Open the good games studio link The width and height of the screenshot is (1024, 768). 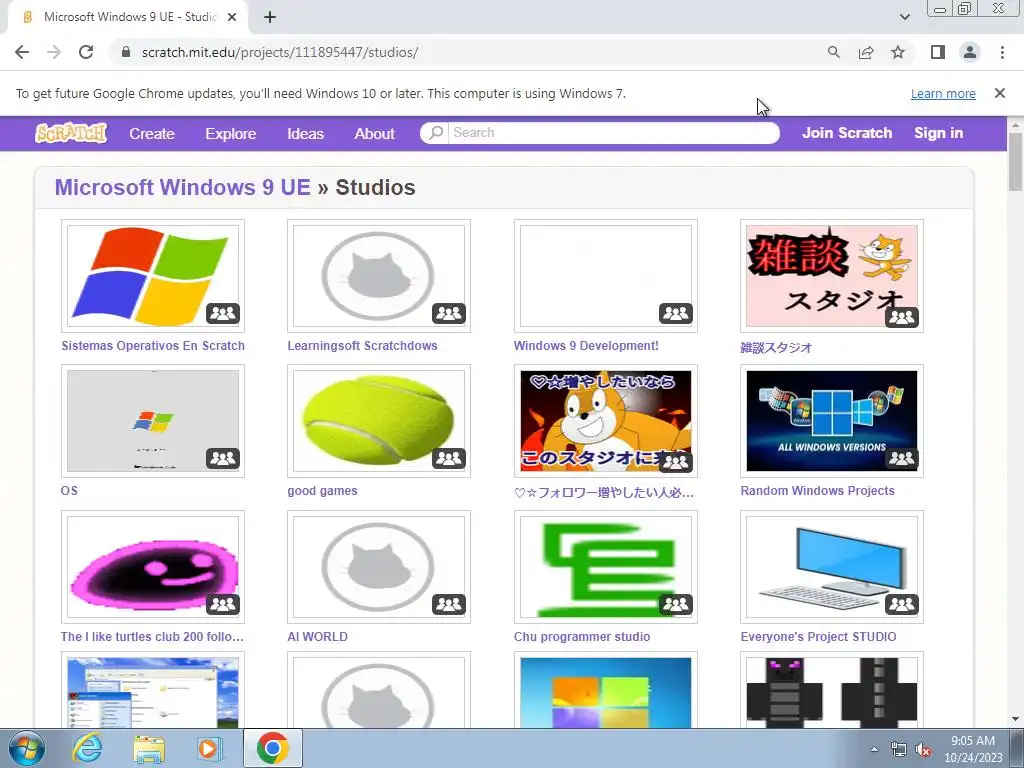[322, 491]
